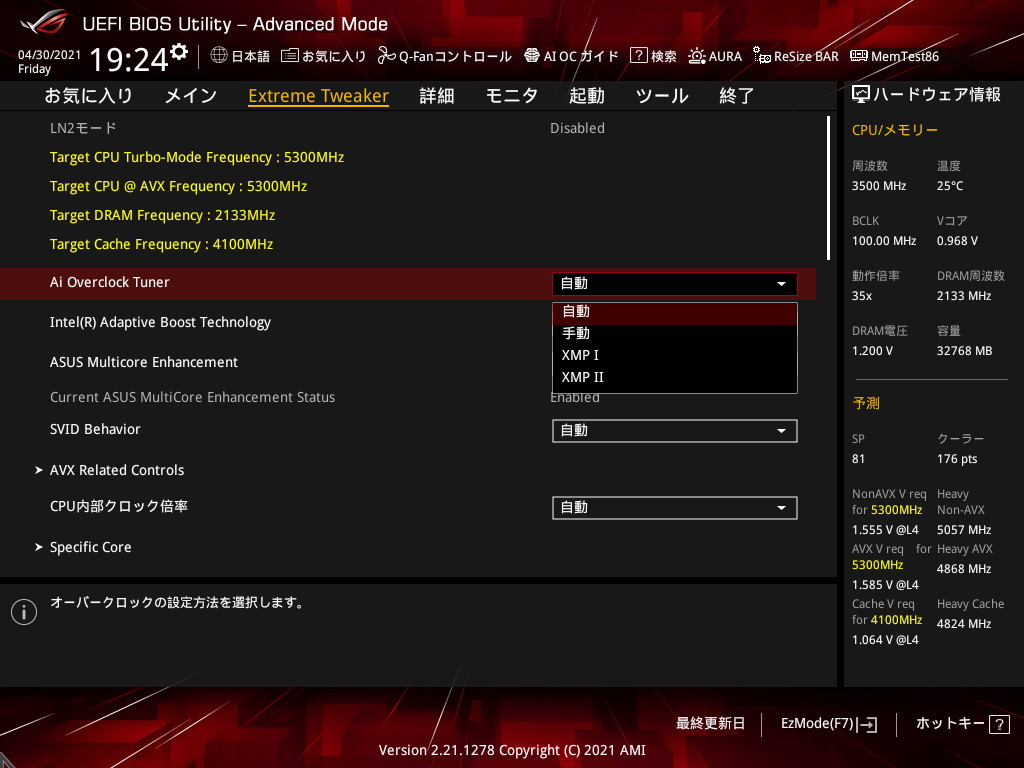Click the EzMode exit arrow icon

pyautogui.click(x=867, y=724)
